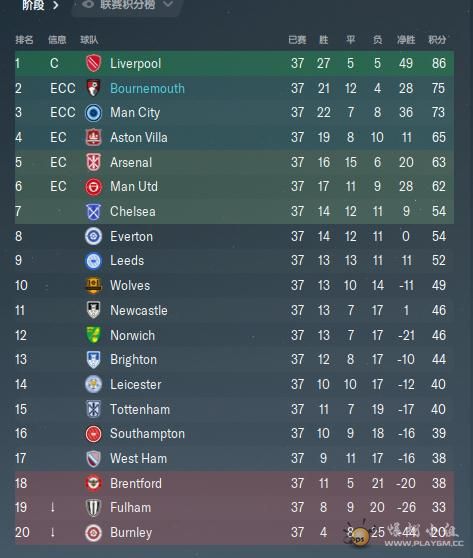
Task: Sort table by 净胜 goal difference column
Action: [x=406, y=40]
